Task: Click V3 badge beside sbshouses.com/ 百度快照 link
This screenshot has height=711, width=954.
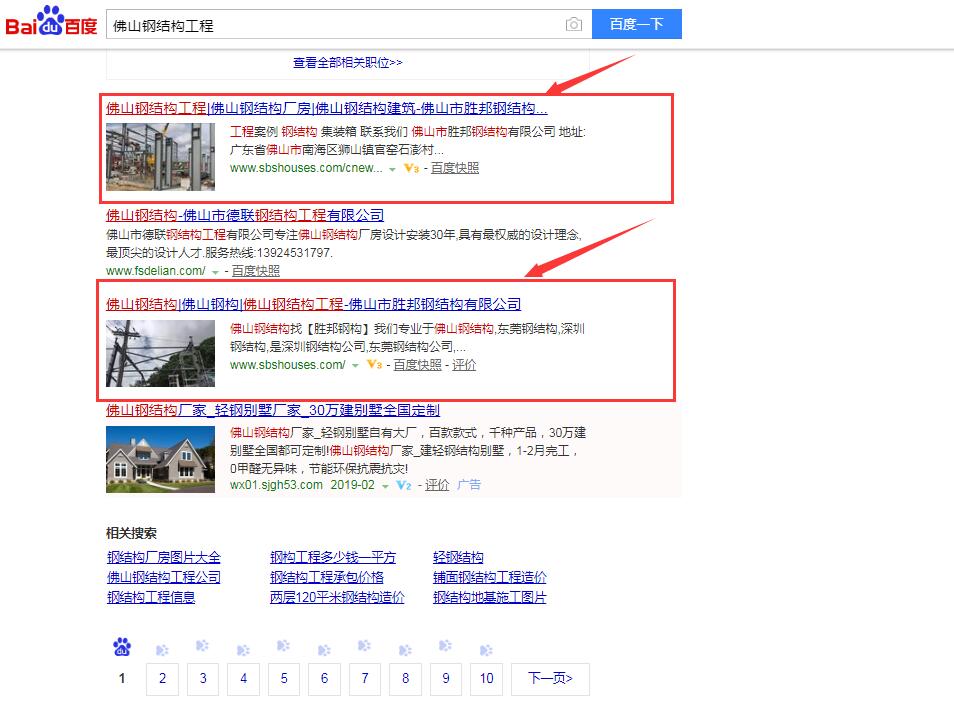Action: pyautogui.click(x=374, y=366)
